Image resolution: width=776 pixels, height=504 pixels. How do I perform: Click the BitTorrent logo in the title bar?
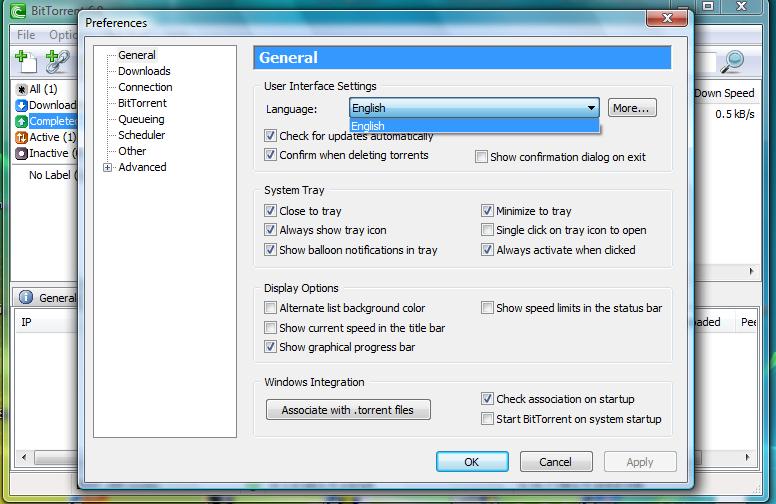18,11
